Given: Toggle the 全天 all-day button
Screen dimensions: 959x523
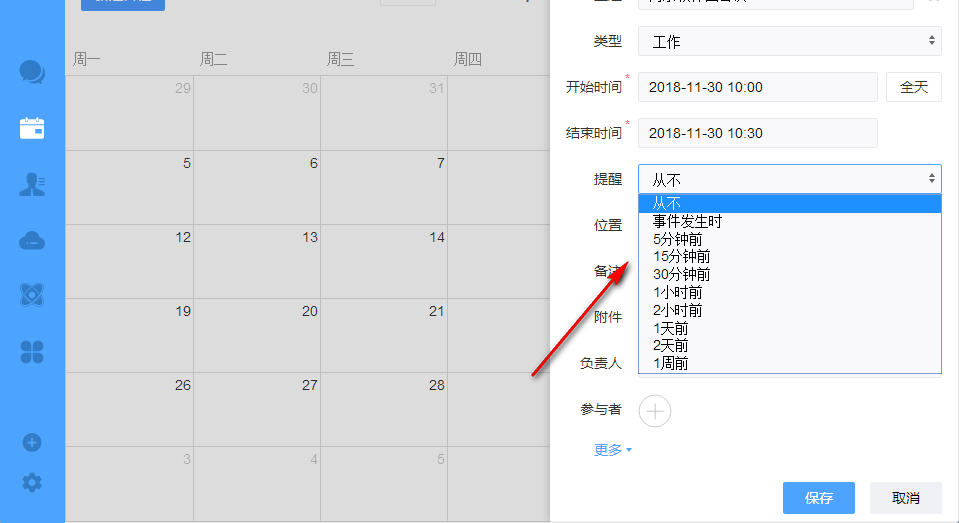Looking at the screenshot, I should 913,87.
